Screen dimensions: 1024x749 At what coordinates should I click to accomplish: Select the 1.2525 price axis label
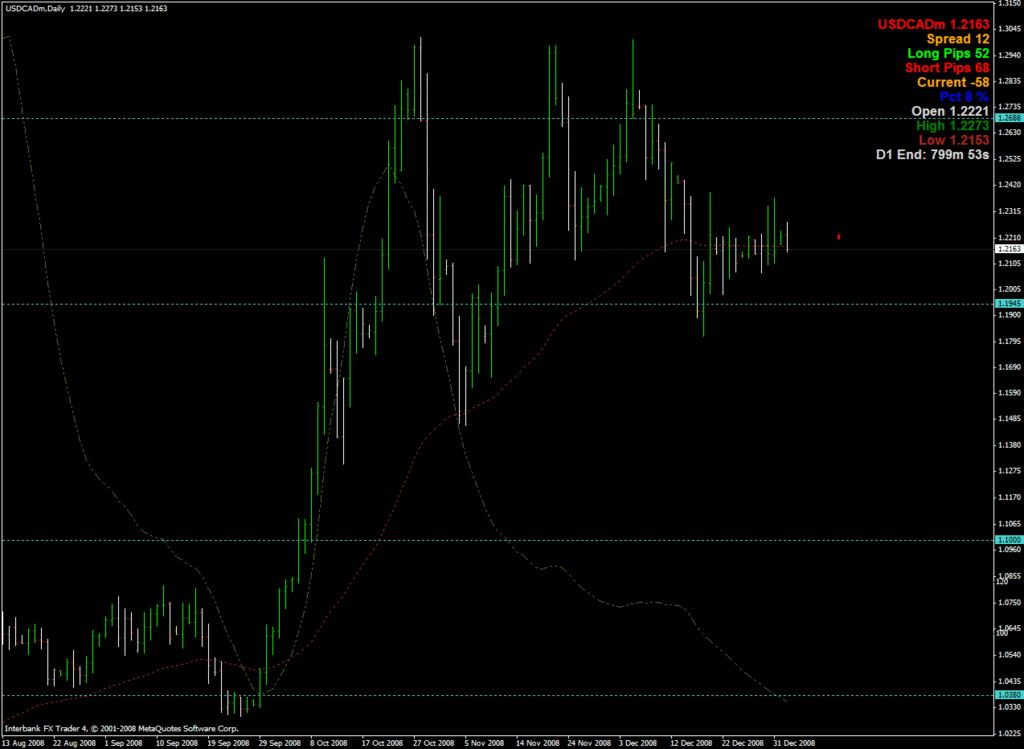(x=1009, y=159)
